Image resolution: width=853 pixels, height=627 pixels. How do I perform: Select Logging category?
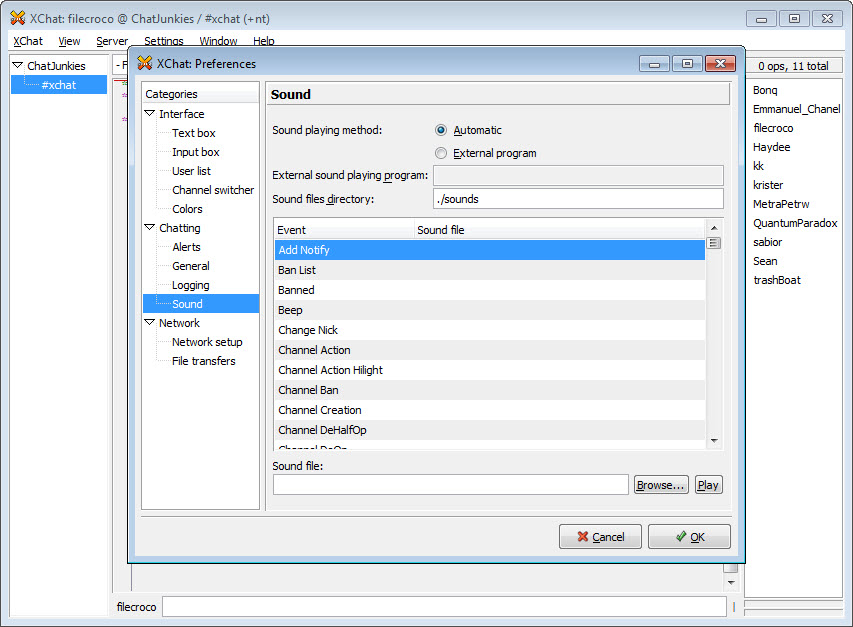click(190, 285)
